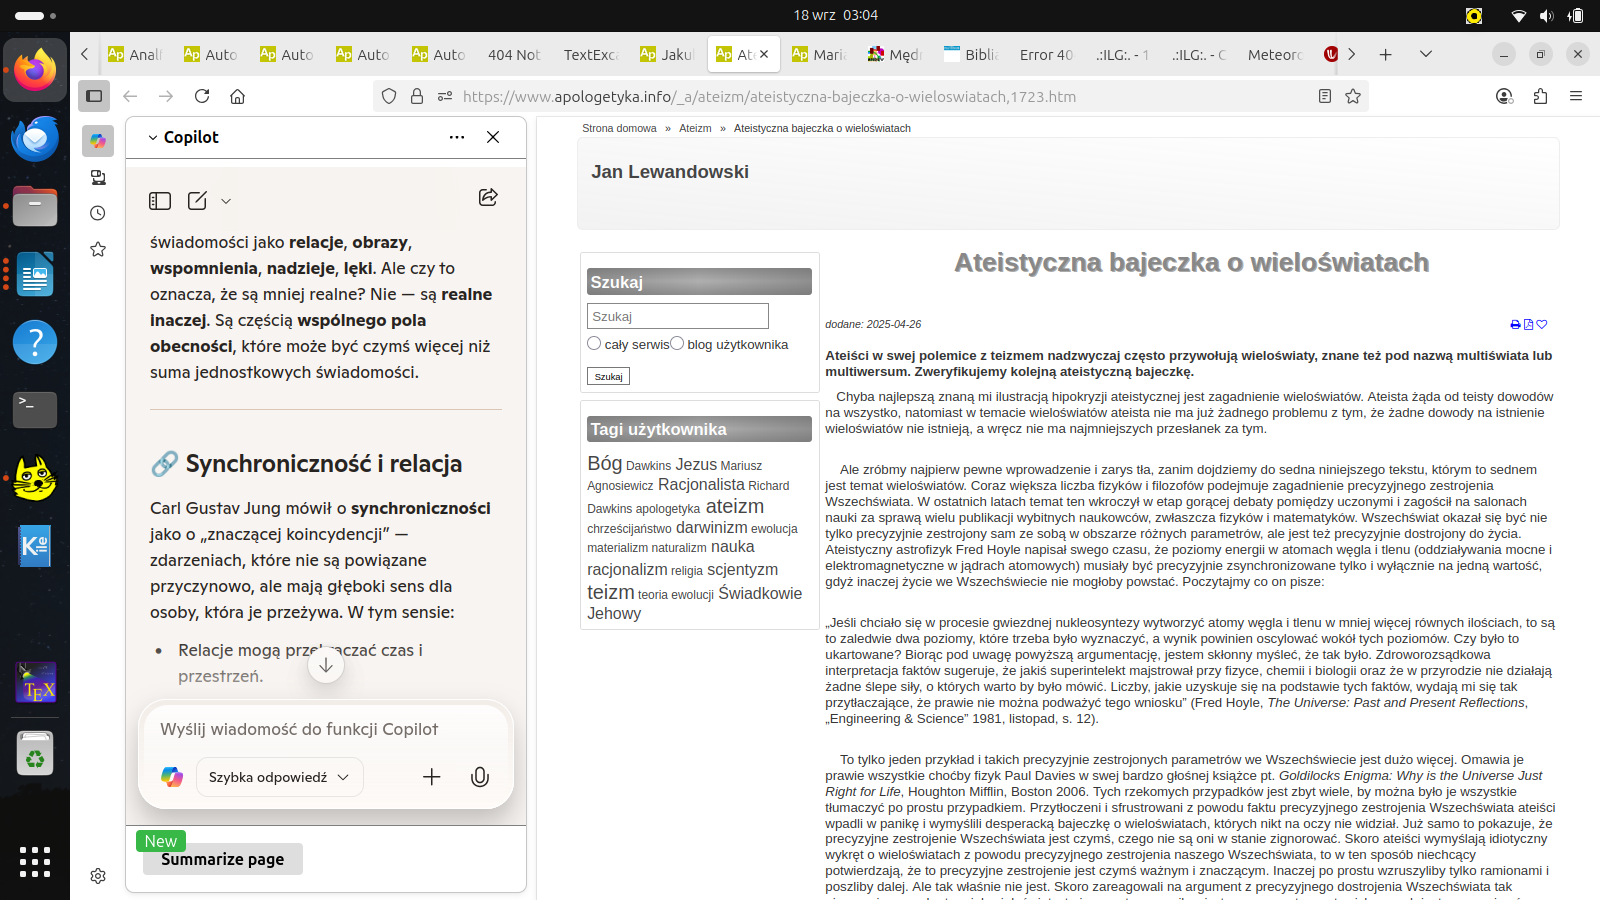1600x900 pixels.
Task: Open the list all tabs dropdown
Action: click(x=1426, y=54)
